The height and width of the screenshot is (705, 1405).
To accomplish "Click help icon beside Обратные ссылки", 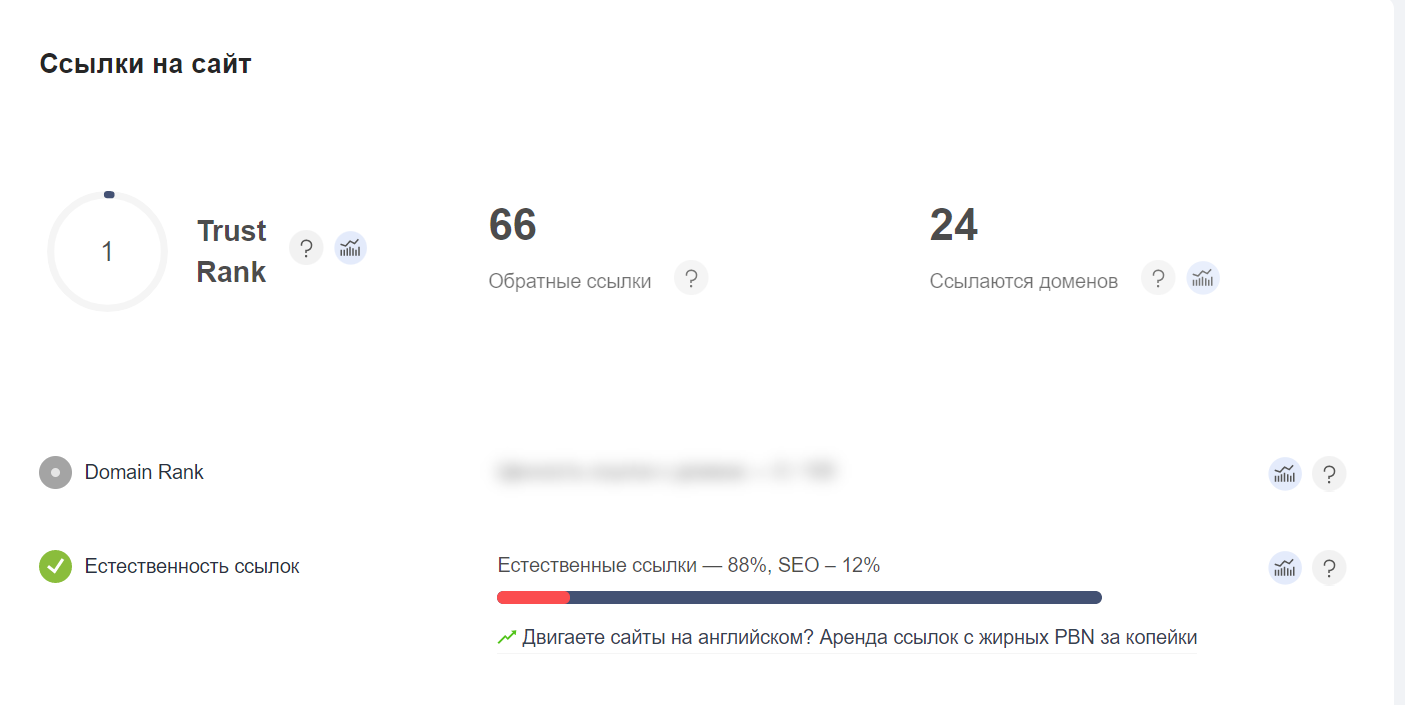I will coord(691,278).
